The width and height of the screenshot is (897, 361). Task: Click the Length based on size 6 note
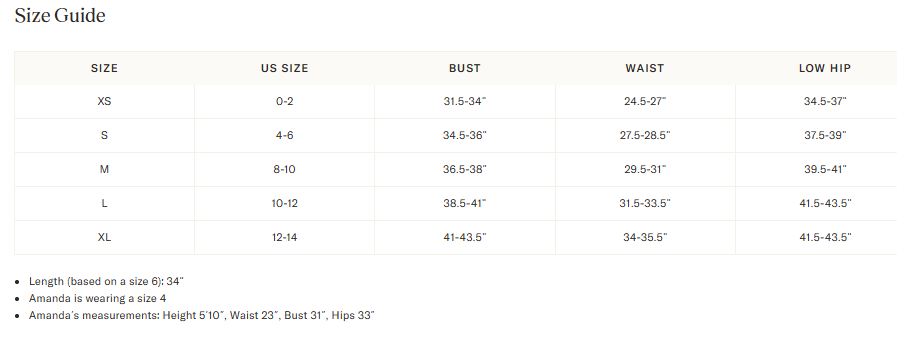pyautogui.click(x=106, y=281)
